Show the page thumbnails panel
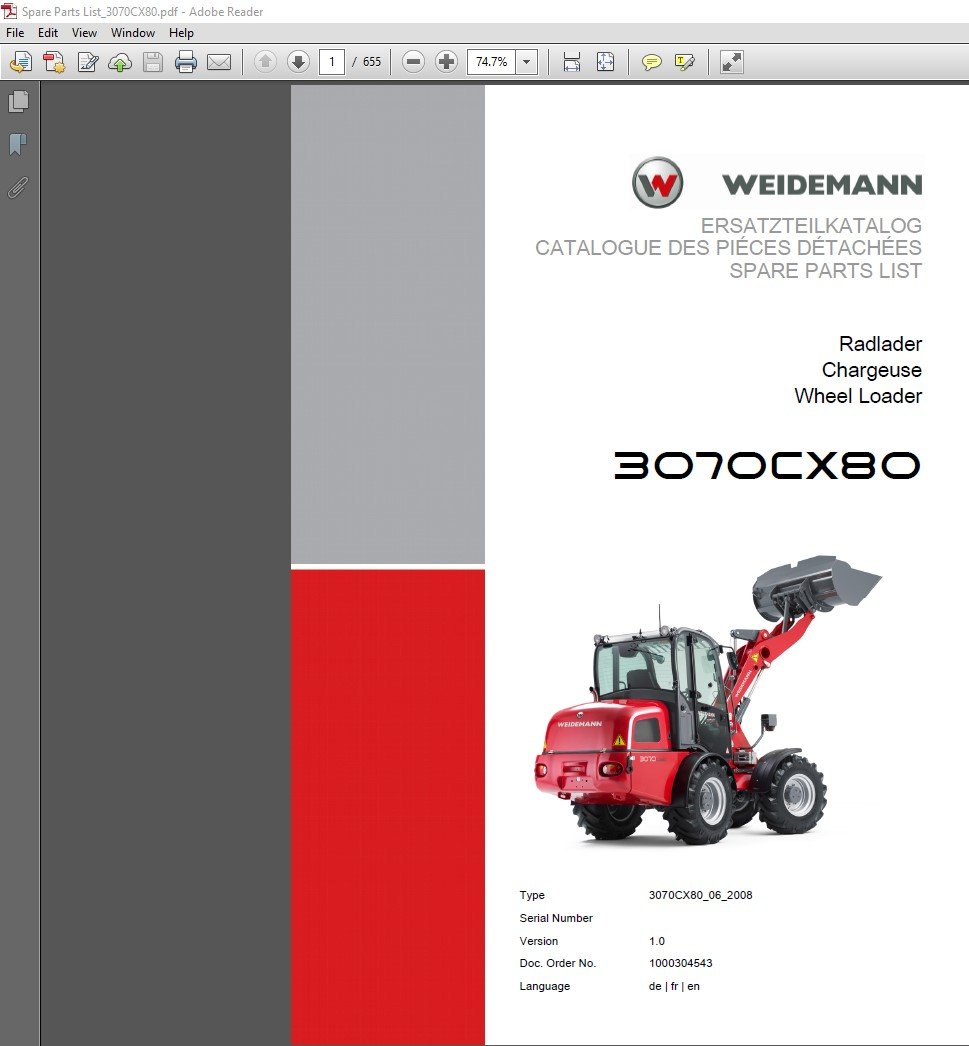This screenshot has height=1046, width=969. coord(18,102)
